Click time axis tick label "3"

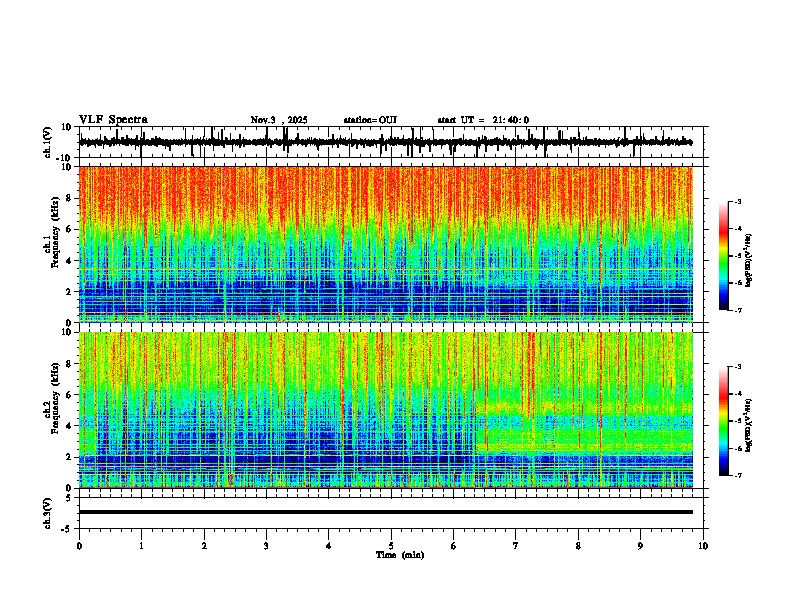point(266,546)
